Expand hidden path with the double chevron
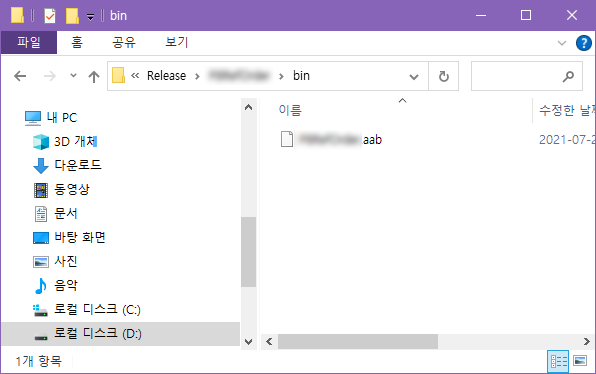The width and height of the screenshot is (596, 374). (x=135, y=76)
